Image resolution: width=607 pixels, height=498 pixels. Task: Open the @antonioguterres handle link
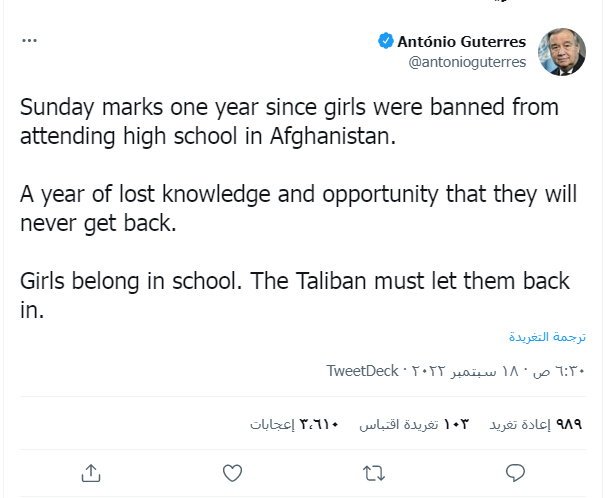coord(467,61)
